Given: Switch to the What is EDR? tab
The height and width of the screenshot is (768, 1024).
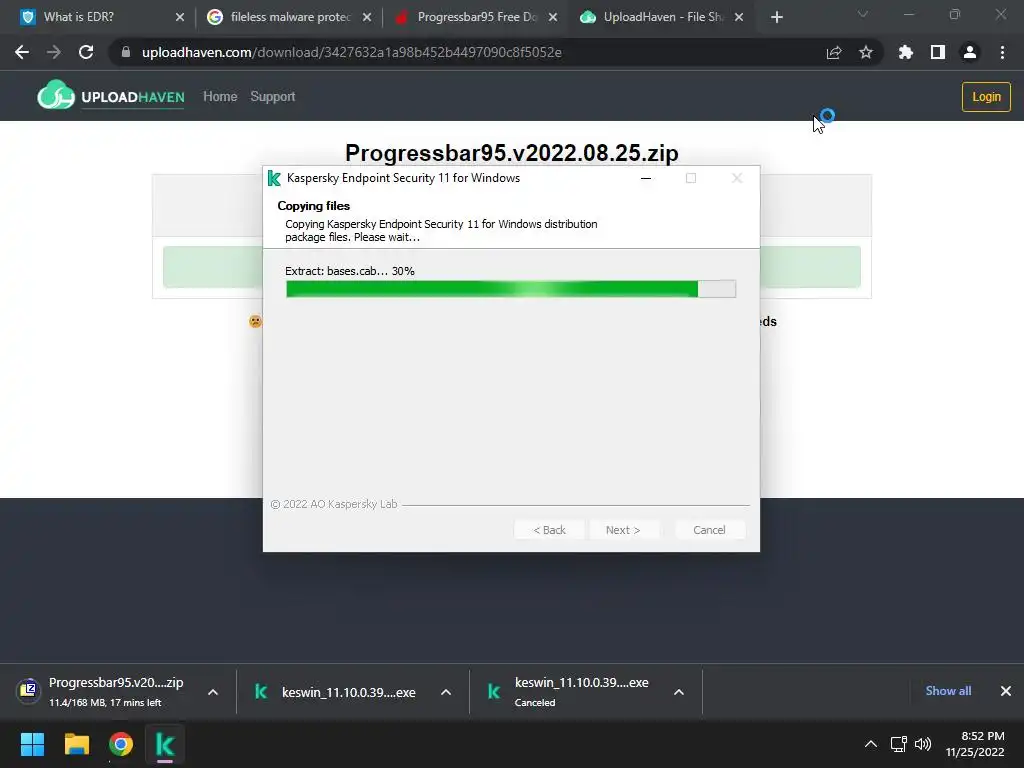Looking at the screenshot, I should click(x=78, y=17).
